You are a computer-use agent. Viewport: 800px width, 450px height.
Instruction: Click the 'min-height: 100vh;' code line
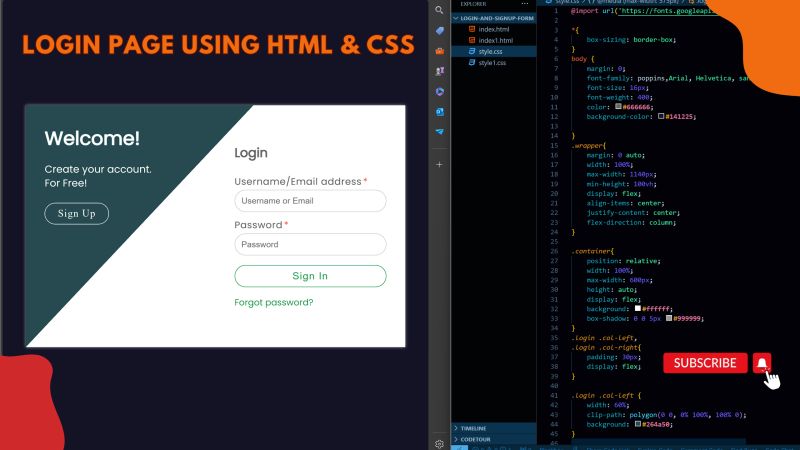[x=621, y=184]
